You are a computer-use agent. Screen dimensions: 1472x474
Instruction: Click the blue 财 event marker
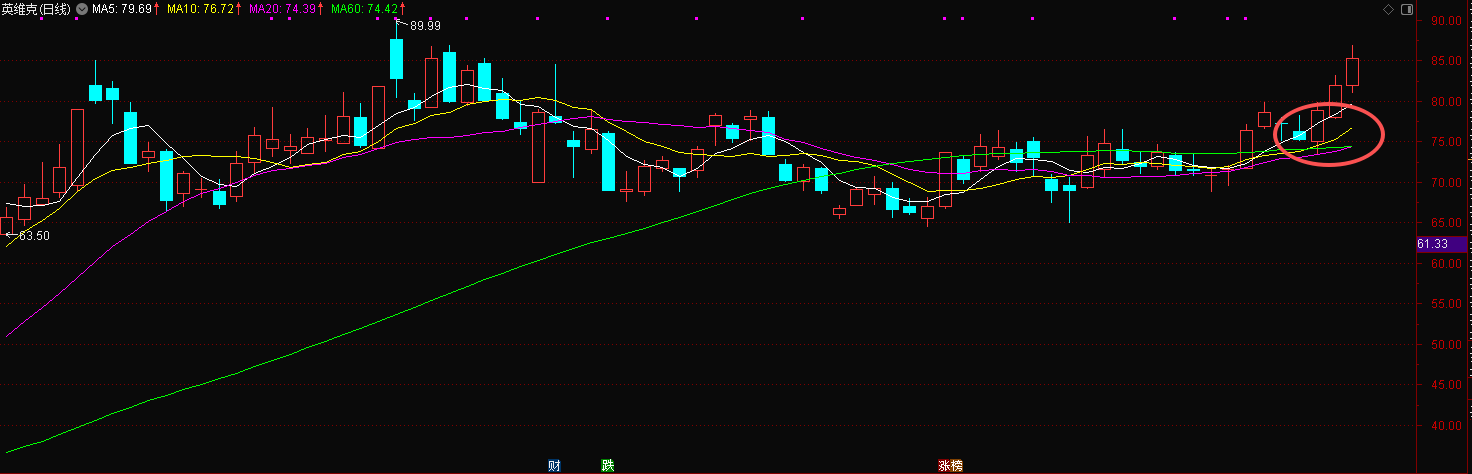[553, 465]
